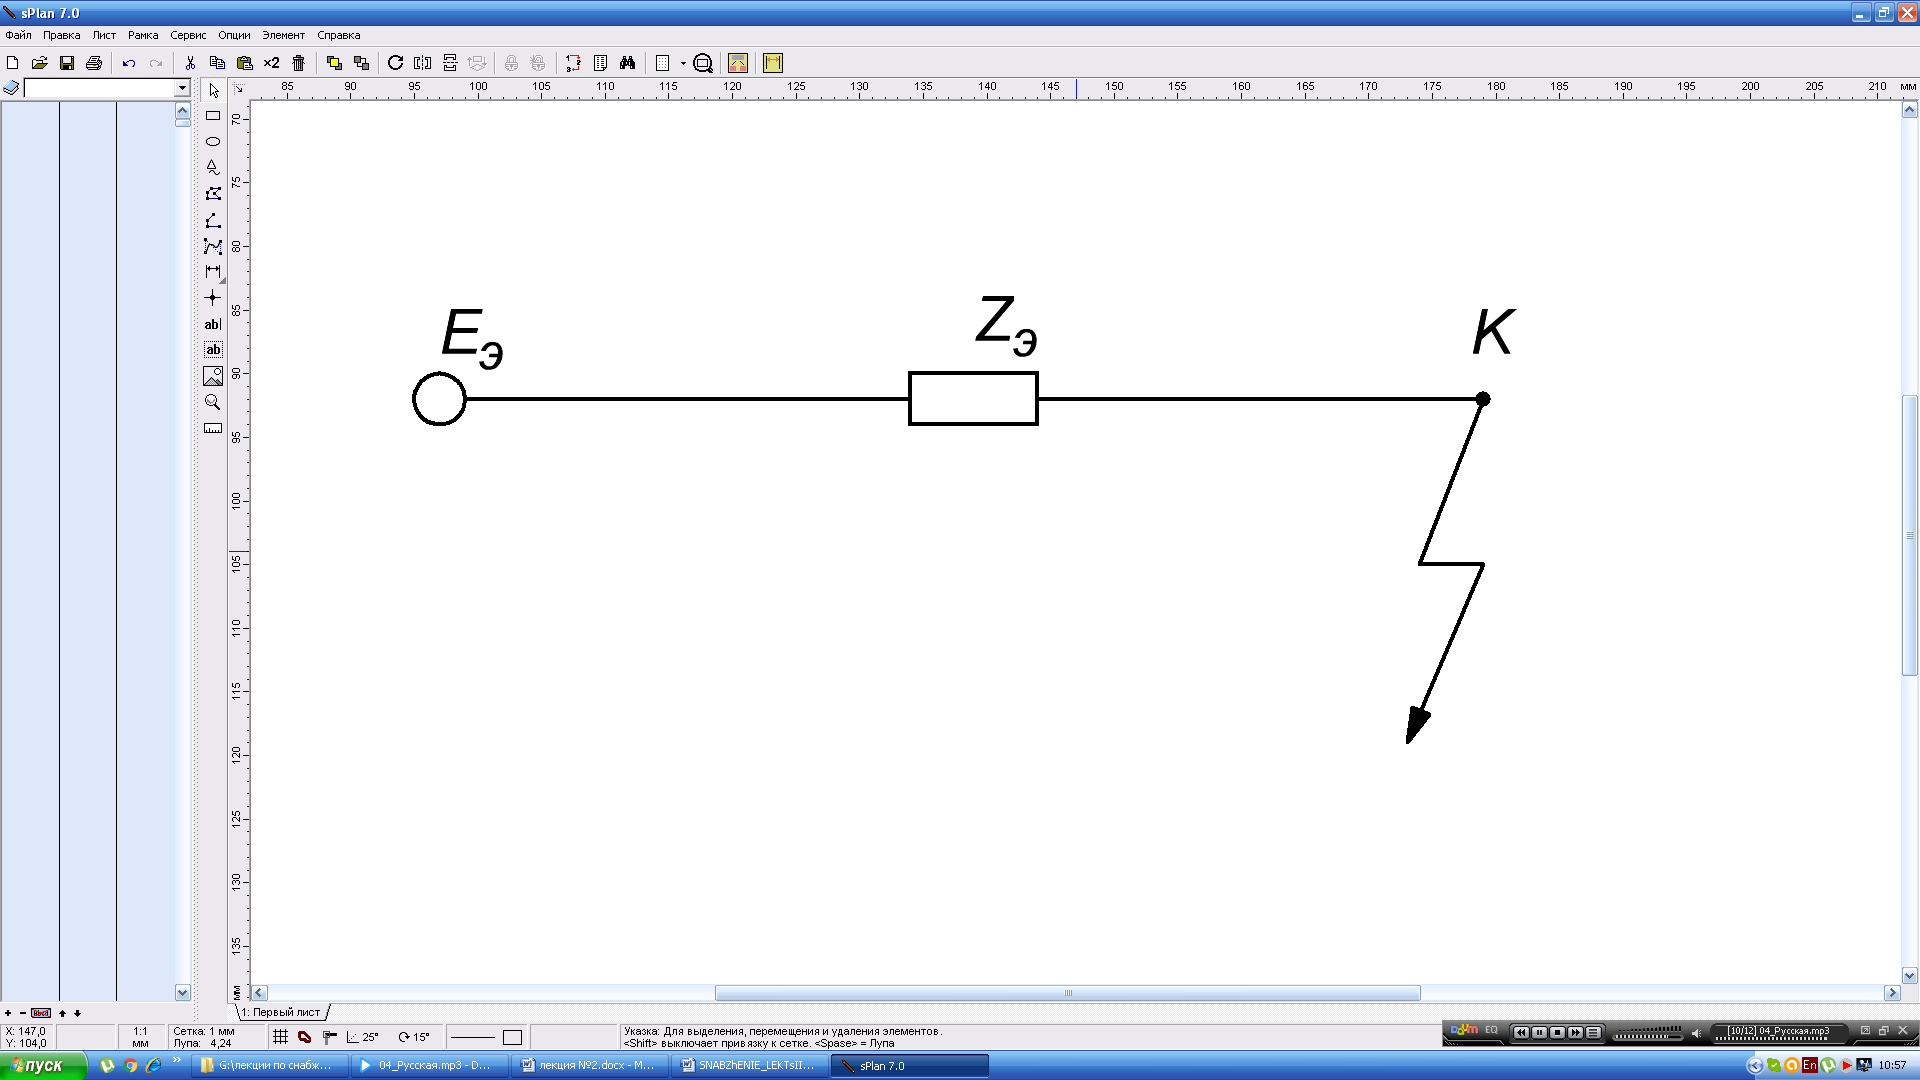
Task: Toggle snap-to-object icon in status bar
Action: coord(329,1037)
